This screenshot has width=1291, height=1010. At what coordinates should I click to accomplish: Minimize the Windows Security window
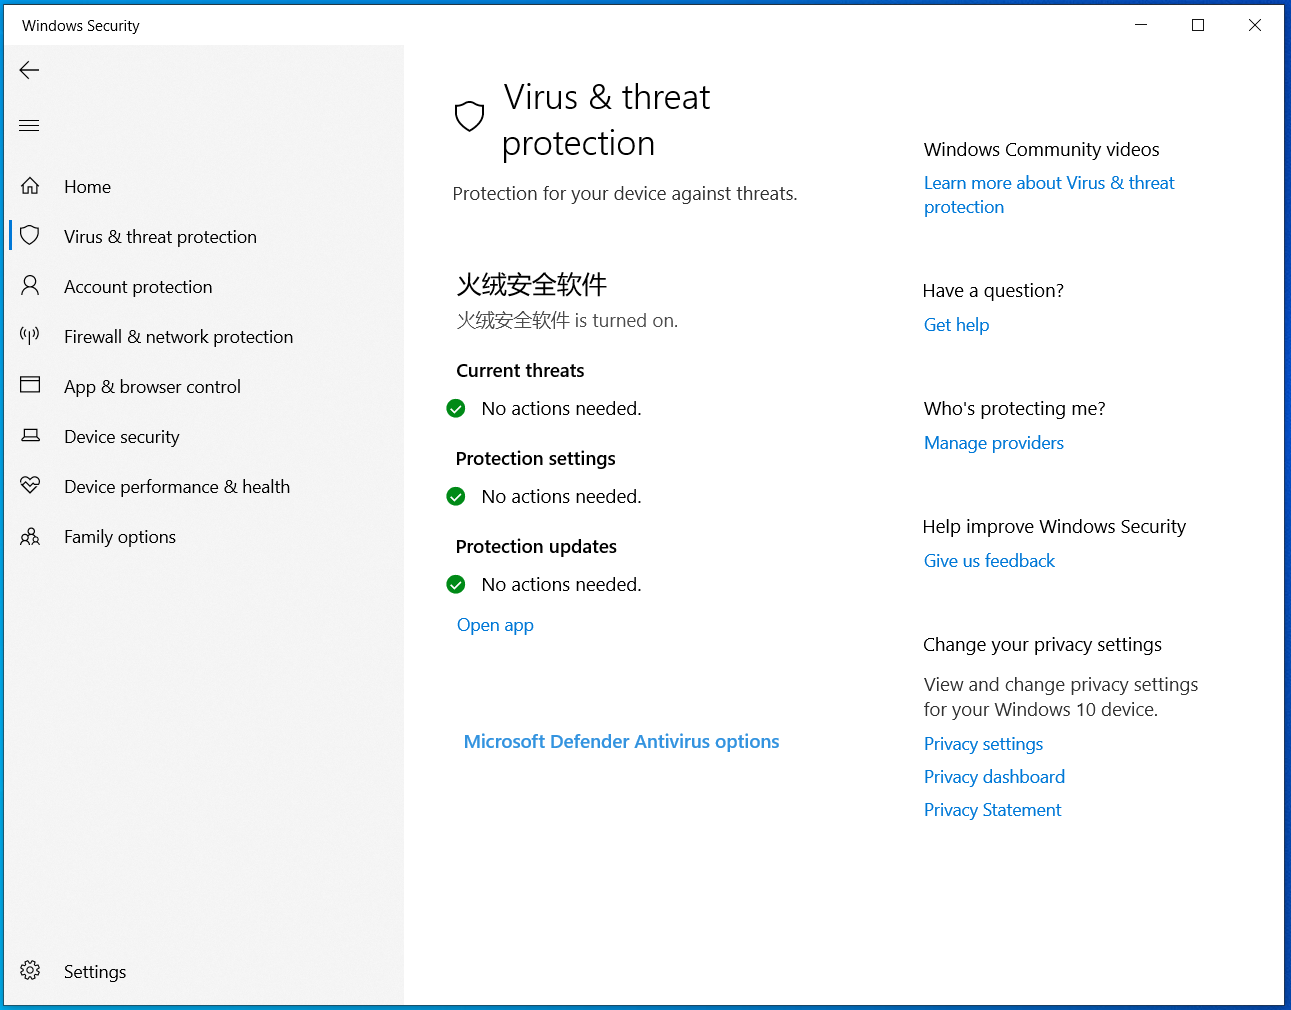pos(1141,25)
